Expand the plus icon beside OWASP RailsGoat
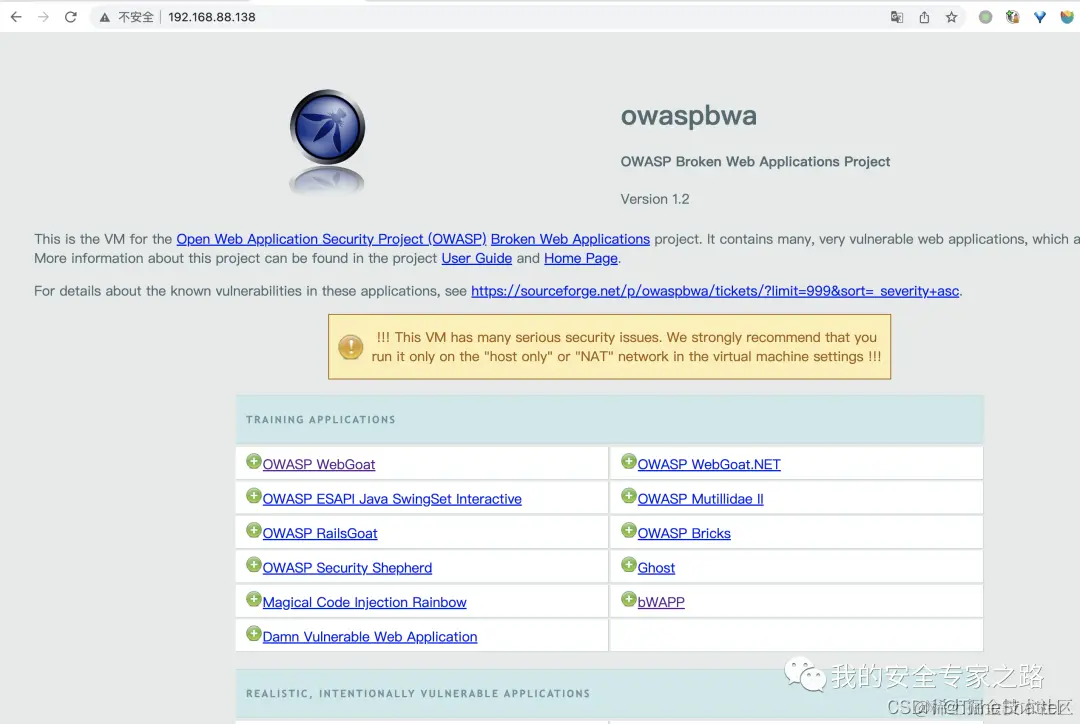 coord(253,530)
